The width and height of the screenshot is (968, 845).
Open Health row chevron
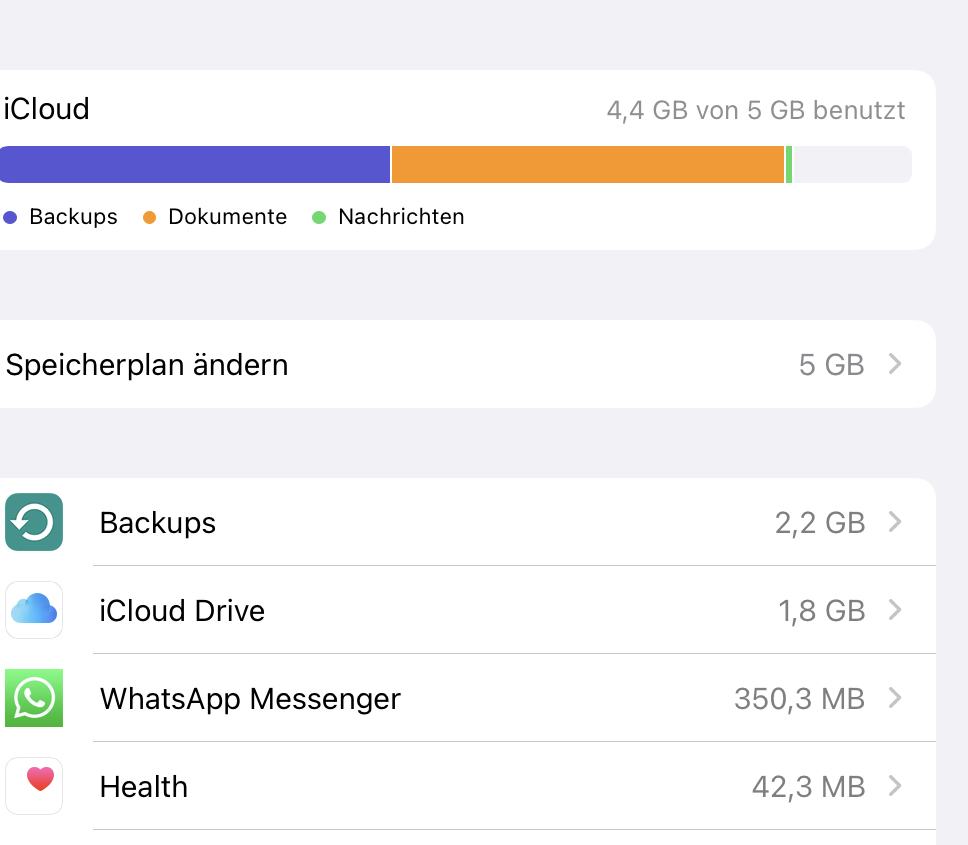click(x=895, y=786)
